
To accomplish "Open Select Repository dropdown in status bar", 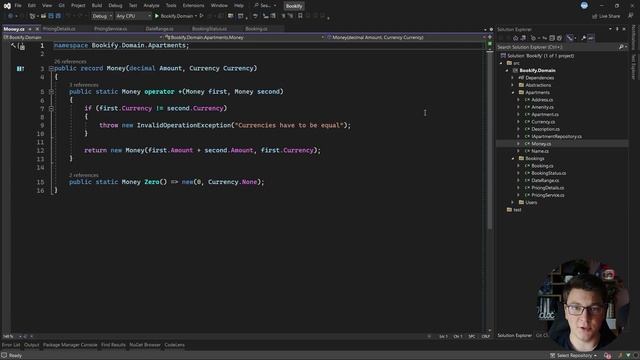I will (573, 356).
